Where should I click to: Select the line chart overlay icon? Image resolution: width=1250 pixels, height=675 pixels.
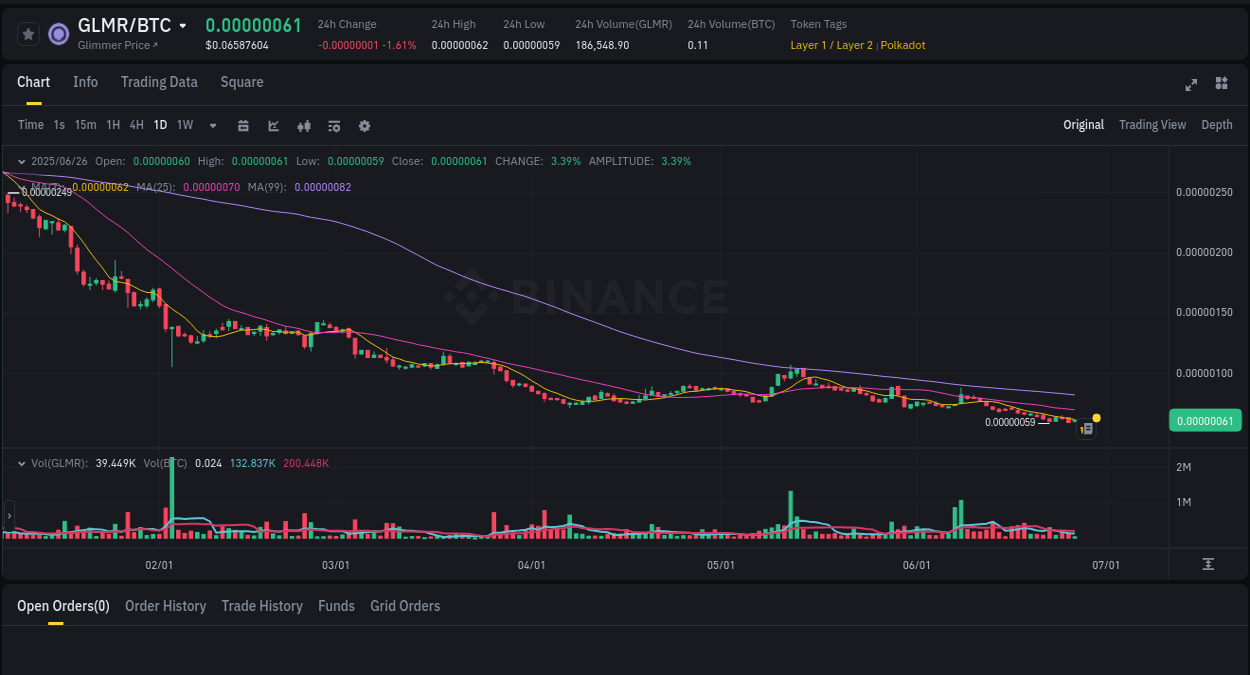273,125
